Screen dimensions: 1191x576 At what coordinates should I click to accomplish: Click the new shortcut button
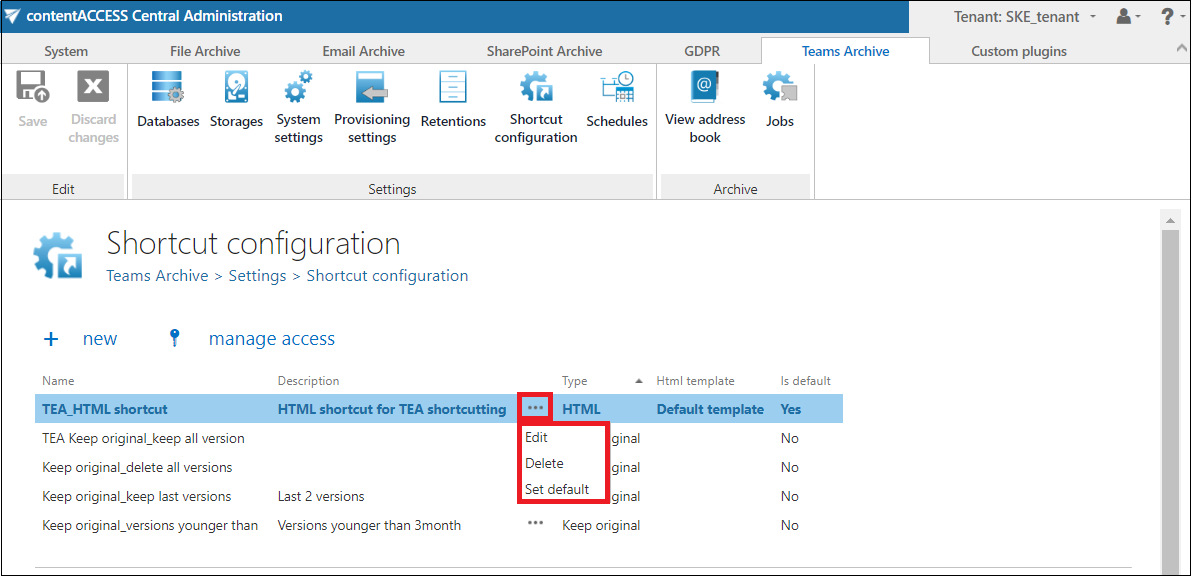[81, 339]
